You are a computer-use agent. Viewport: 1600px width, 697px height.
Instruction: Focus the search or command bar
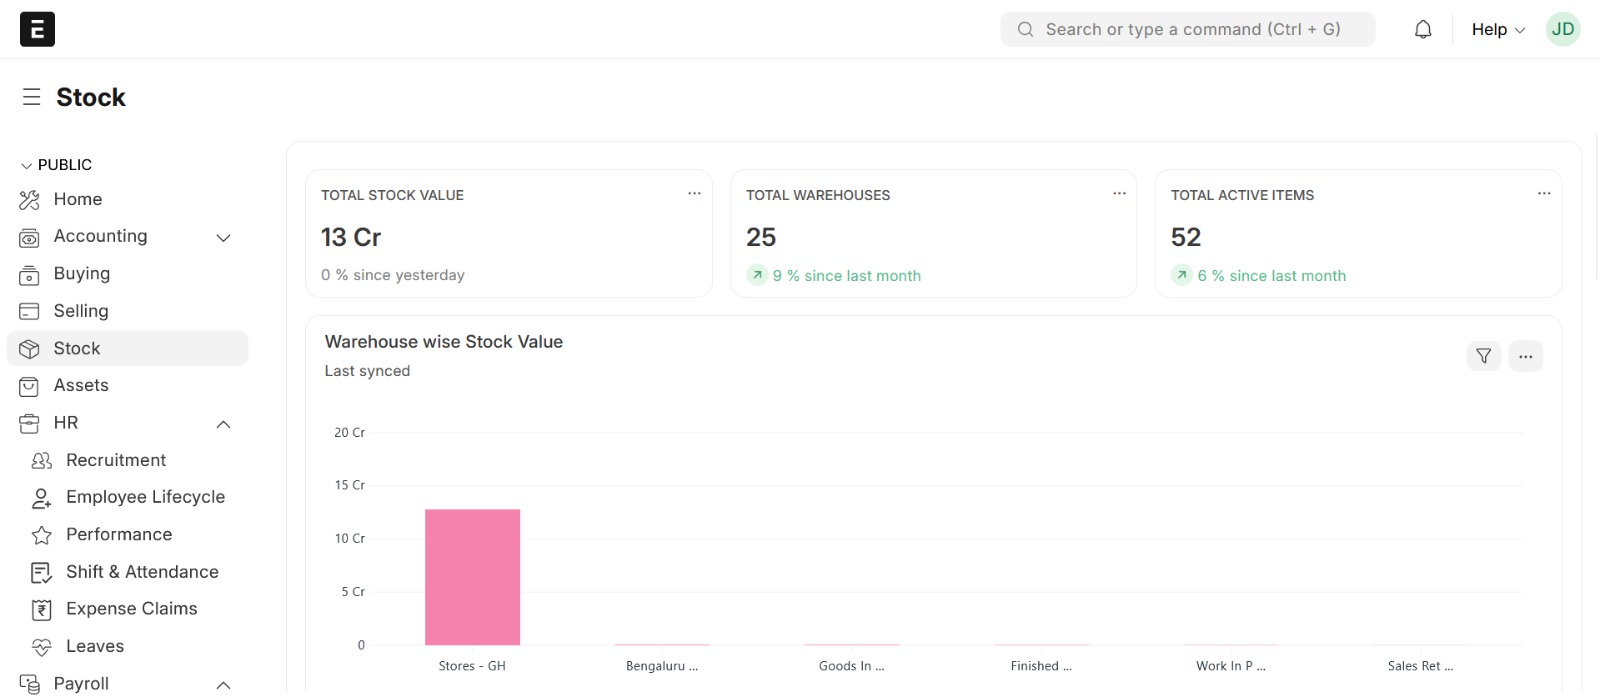pos(1188,30)
